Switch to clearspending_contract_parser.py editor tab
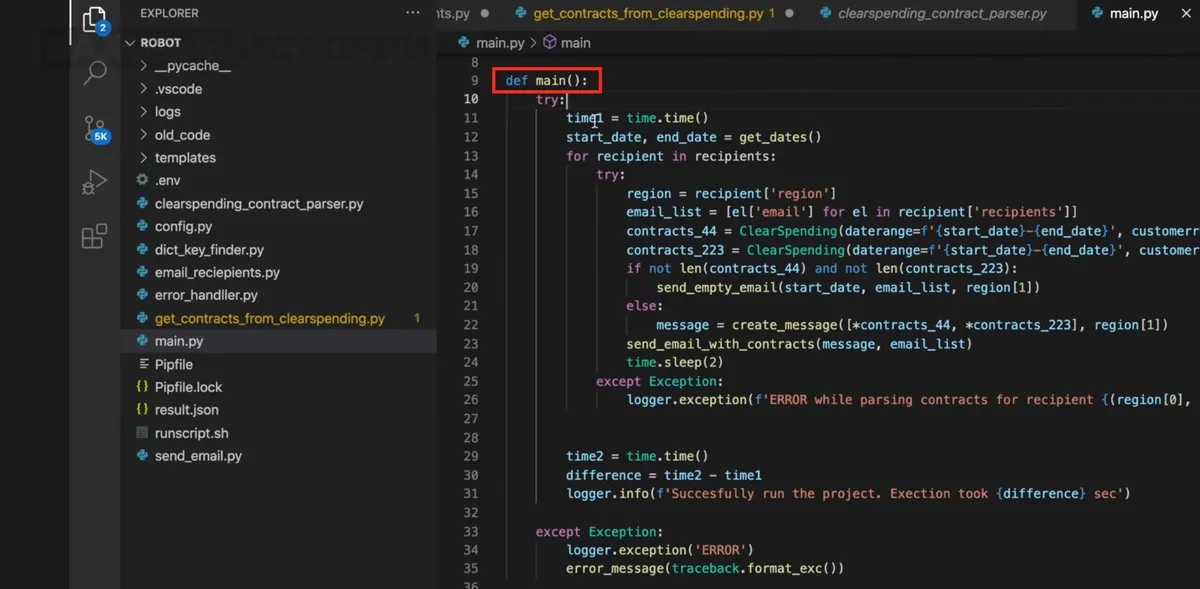 click(942, 14)
